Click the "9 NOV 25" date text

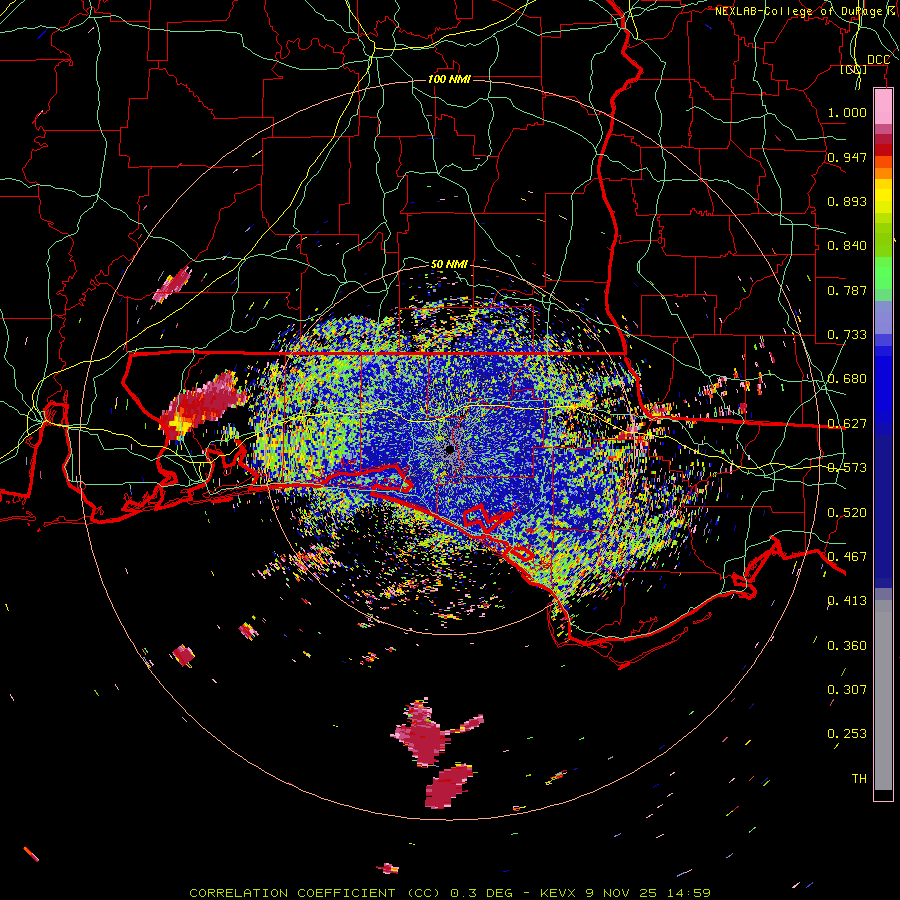coord(621,893)
